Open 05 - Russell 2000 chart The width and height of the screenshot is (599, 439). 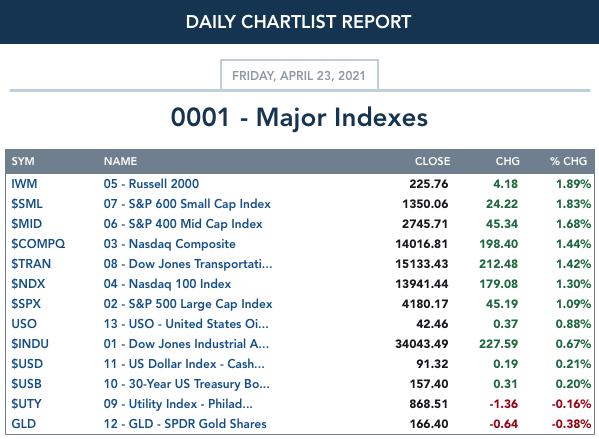[151, 184]
